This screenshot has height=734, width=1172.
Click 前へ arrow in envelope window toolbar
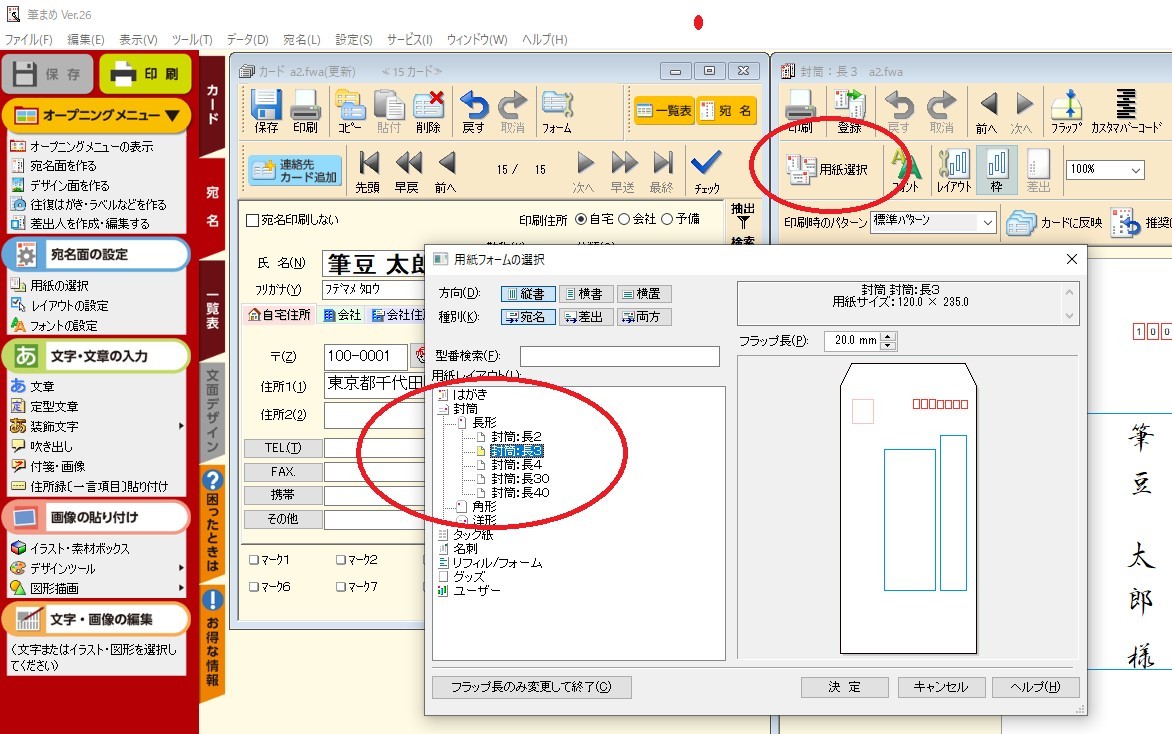click(987, 111)
